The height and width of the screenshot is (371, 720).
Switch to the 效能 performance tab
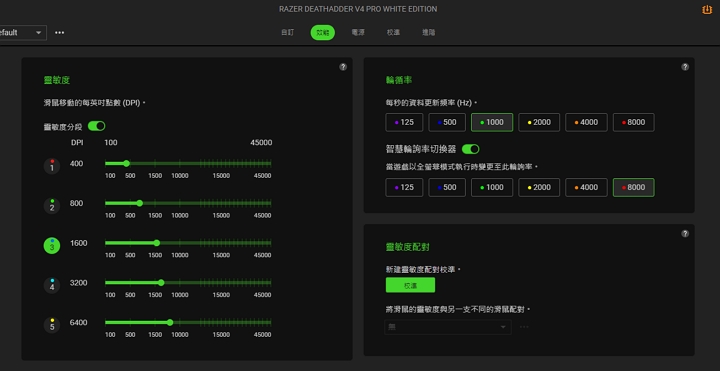[323, 33]
